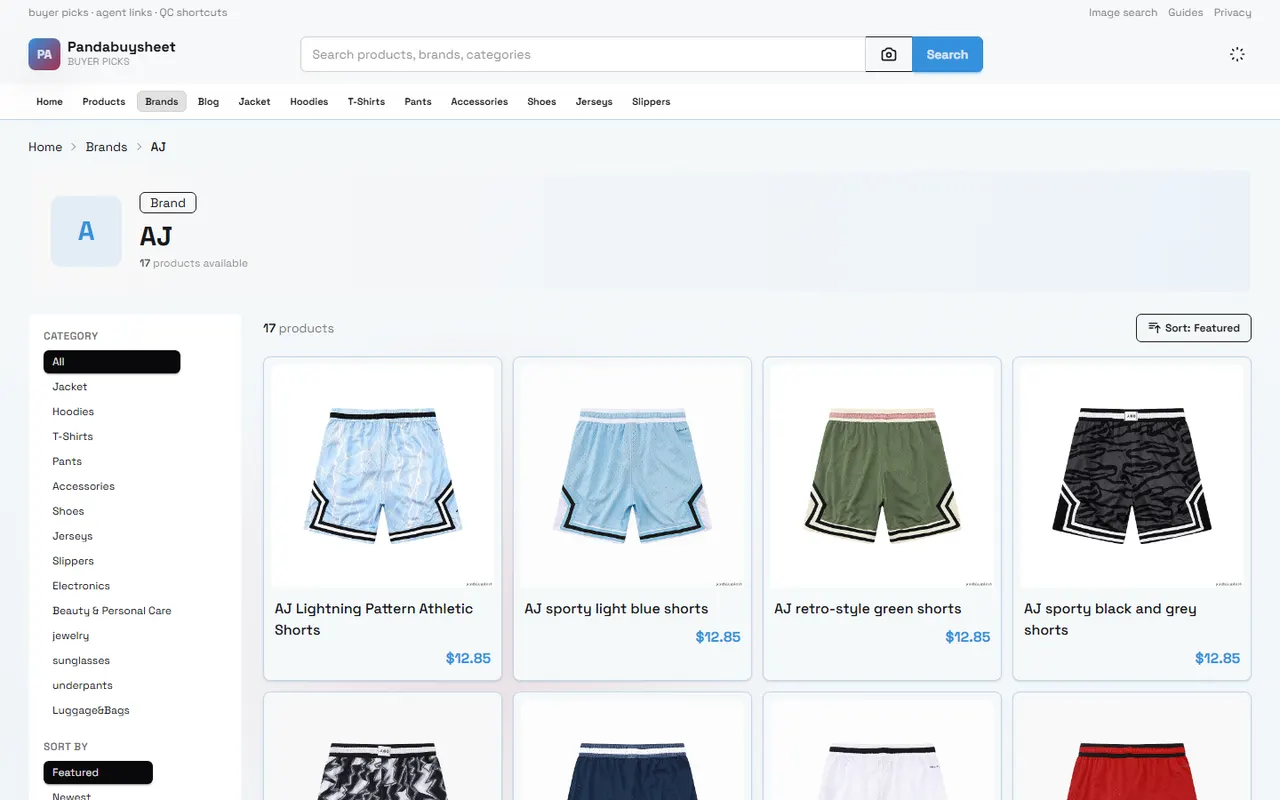Pick the Luggage&Bags category filter
Image resolution: width=1280 pixels, height=800 pixels.
(x=91, y=711)
